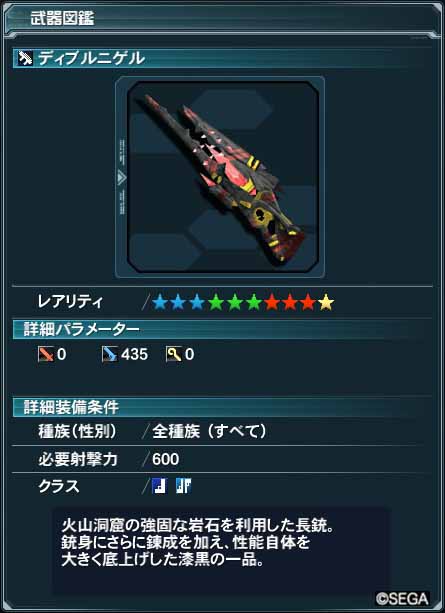This screenshot has width=445, height=613.
Task: Click the melee attack power icon
Action: click(46, 355)
